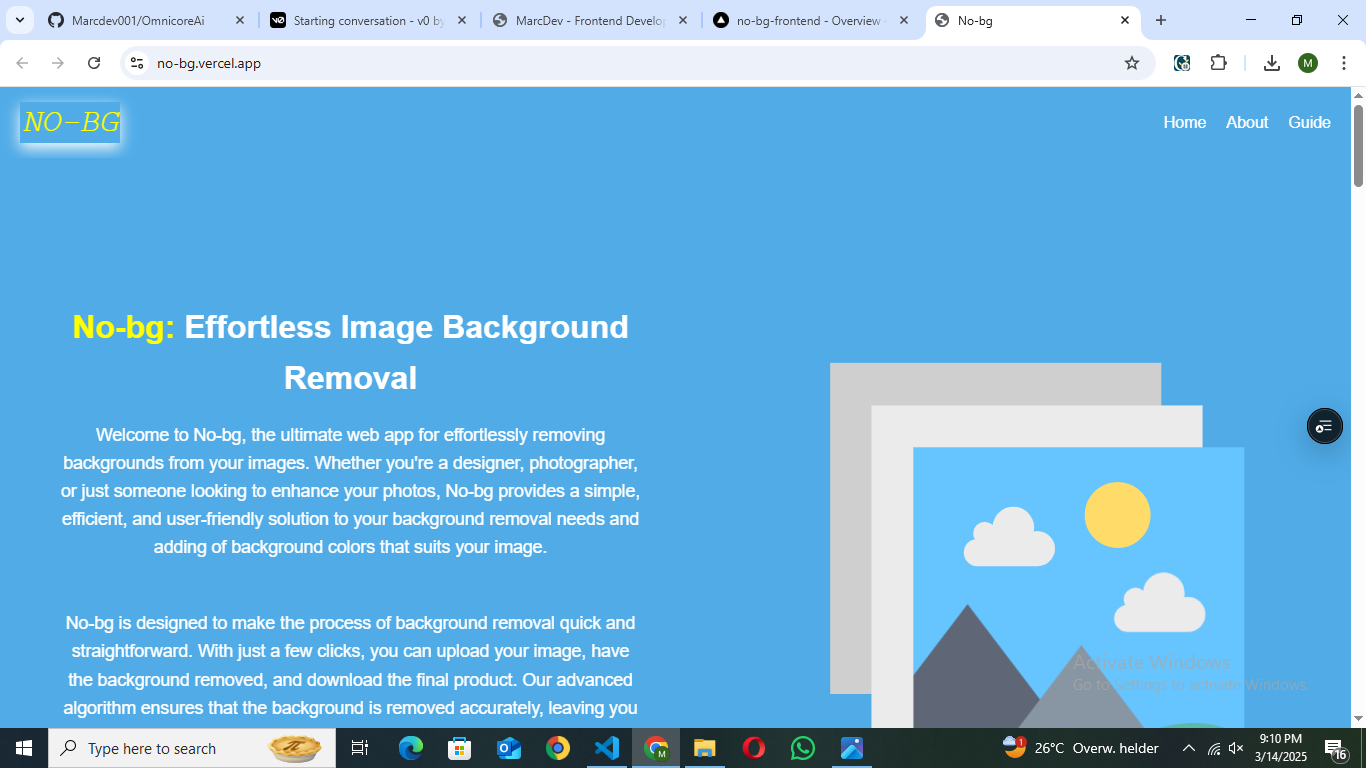
Task: Open the browser Downloads icon
Action: 1271,62
